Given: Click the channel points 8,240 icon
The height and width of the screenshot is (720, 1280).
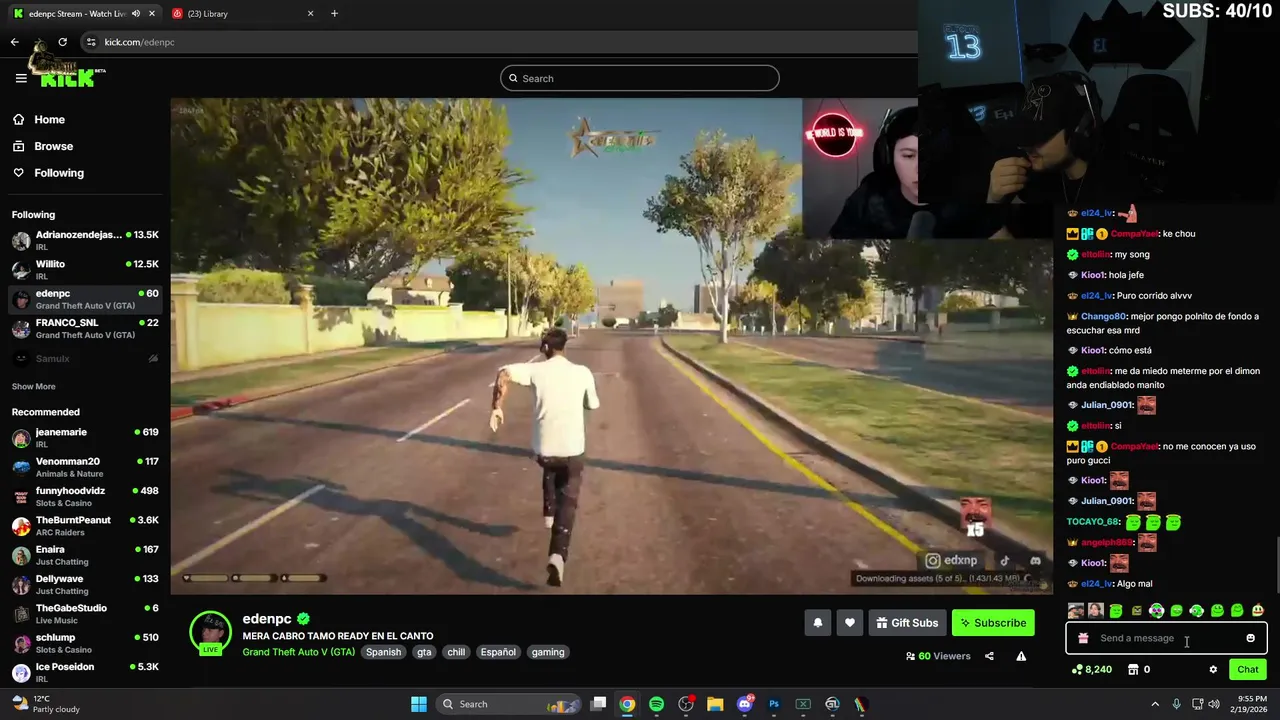Looking at the screenshot, I should [x=1076, y=670].
